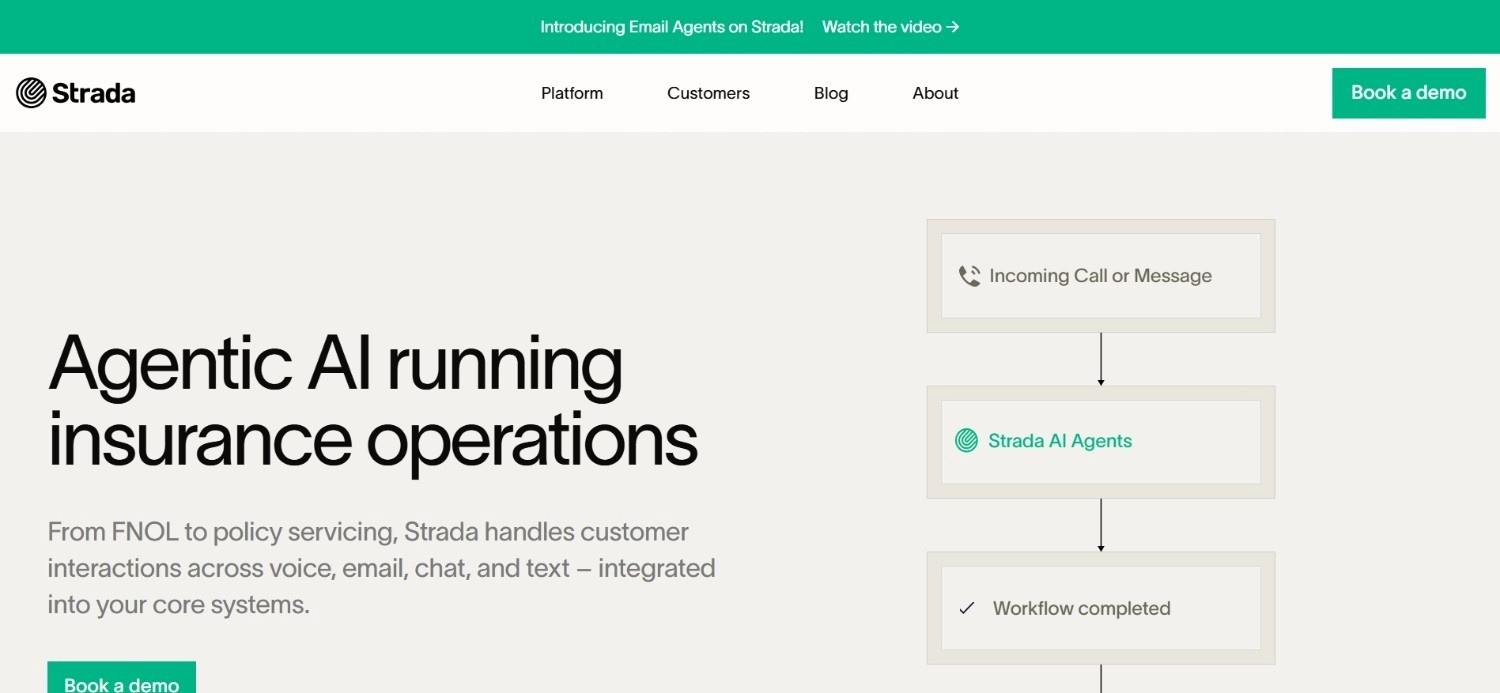The image size is (1500, 693).
Task: Follow the Watch the video link
Action: coord(890,27)
